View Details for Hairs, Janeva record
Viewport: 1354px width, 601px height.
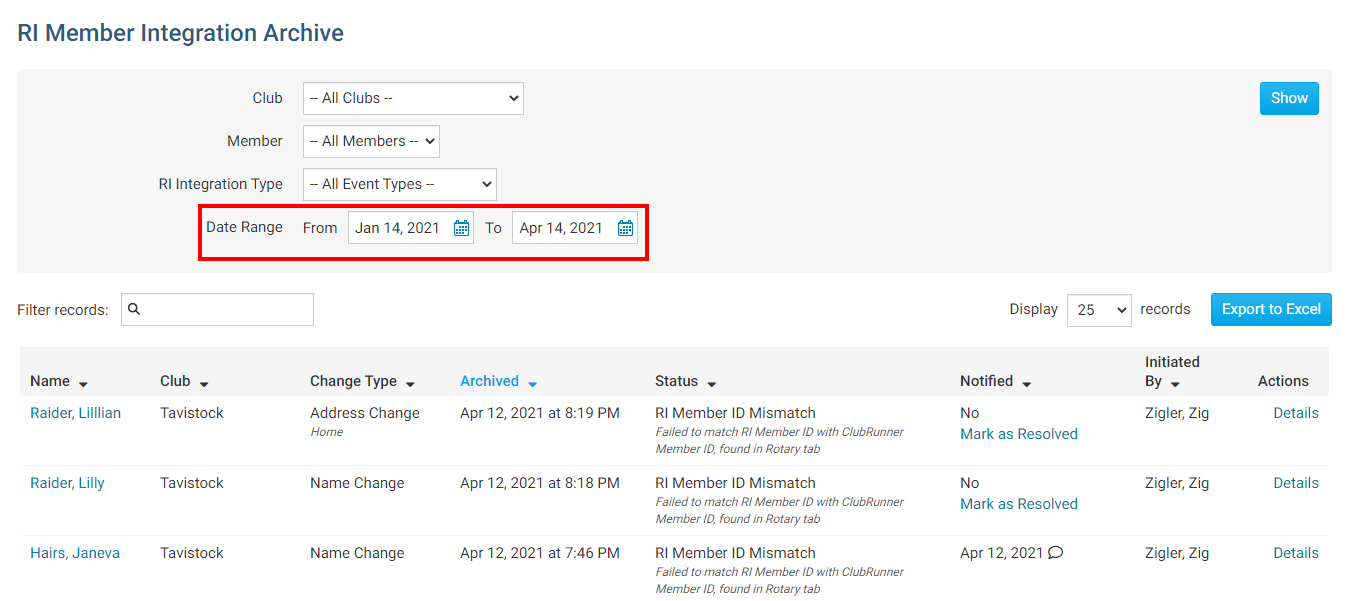point(1295,553)
